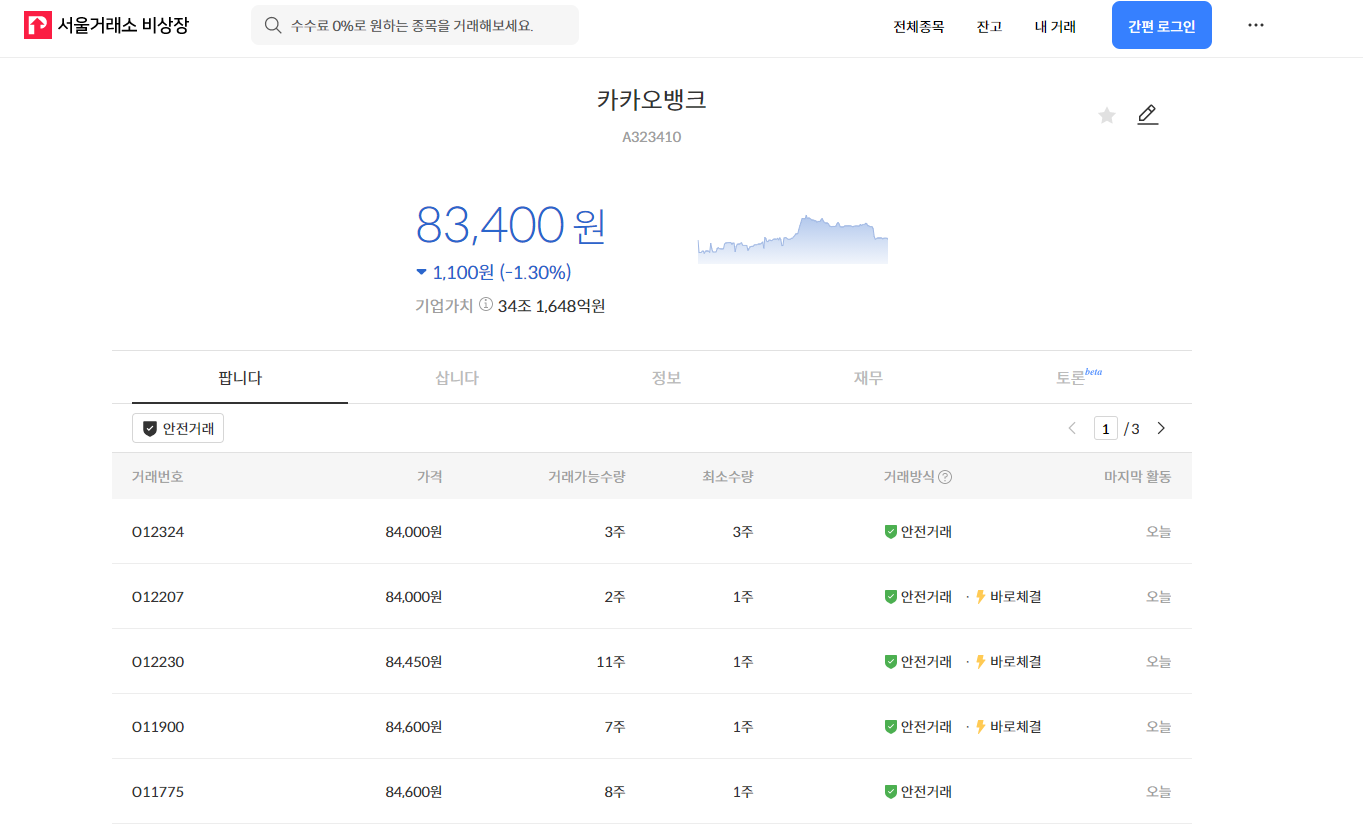
Task: Click the 카카오뱅크 price mini chart
Action: pyautogui.click(x=793, y=239)
